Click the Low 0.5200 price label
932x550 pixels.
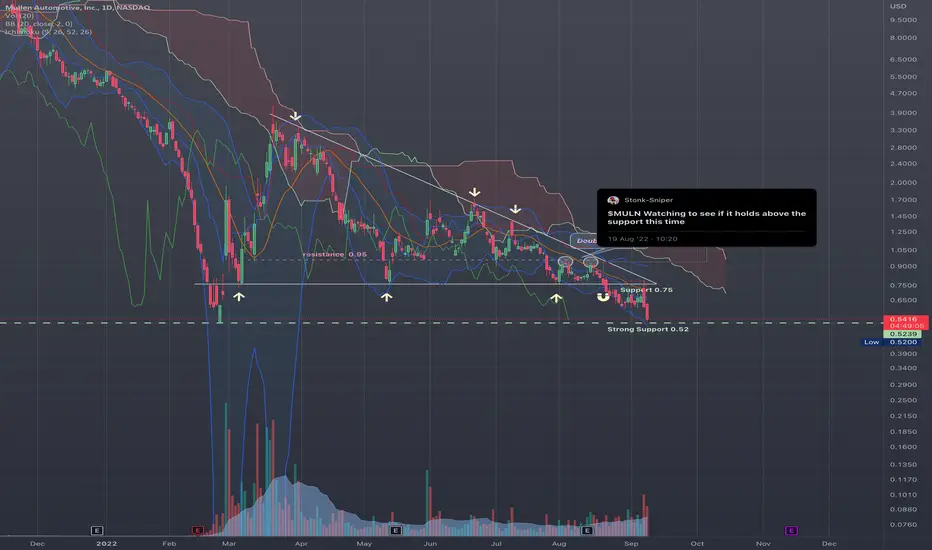tap(892, 342)
